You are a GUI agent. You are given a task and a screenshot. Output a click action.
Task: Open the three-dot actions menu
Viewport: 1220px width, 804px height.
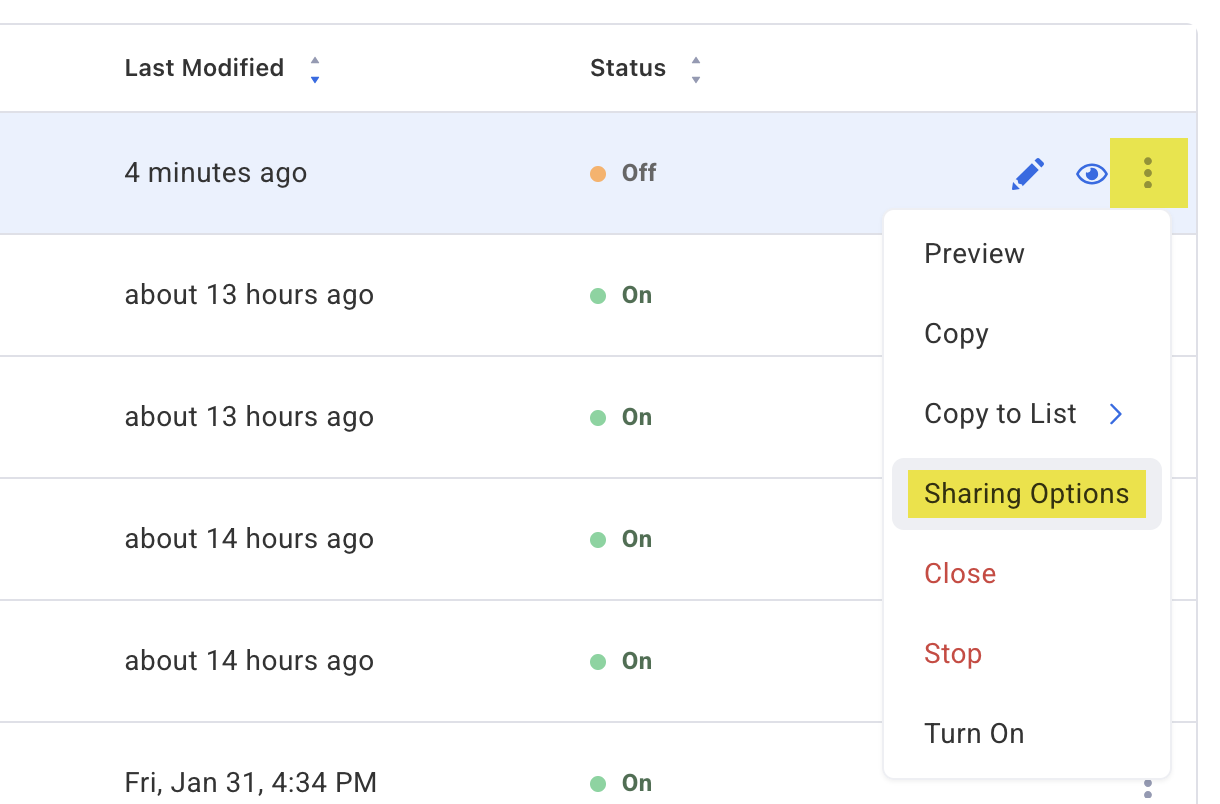coord(1148,173)
